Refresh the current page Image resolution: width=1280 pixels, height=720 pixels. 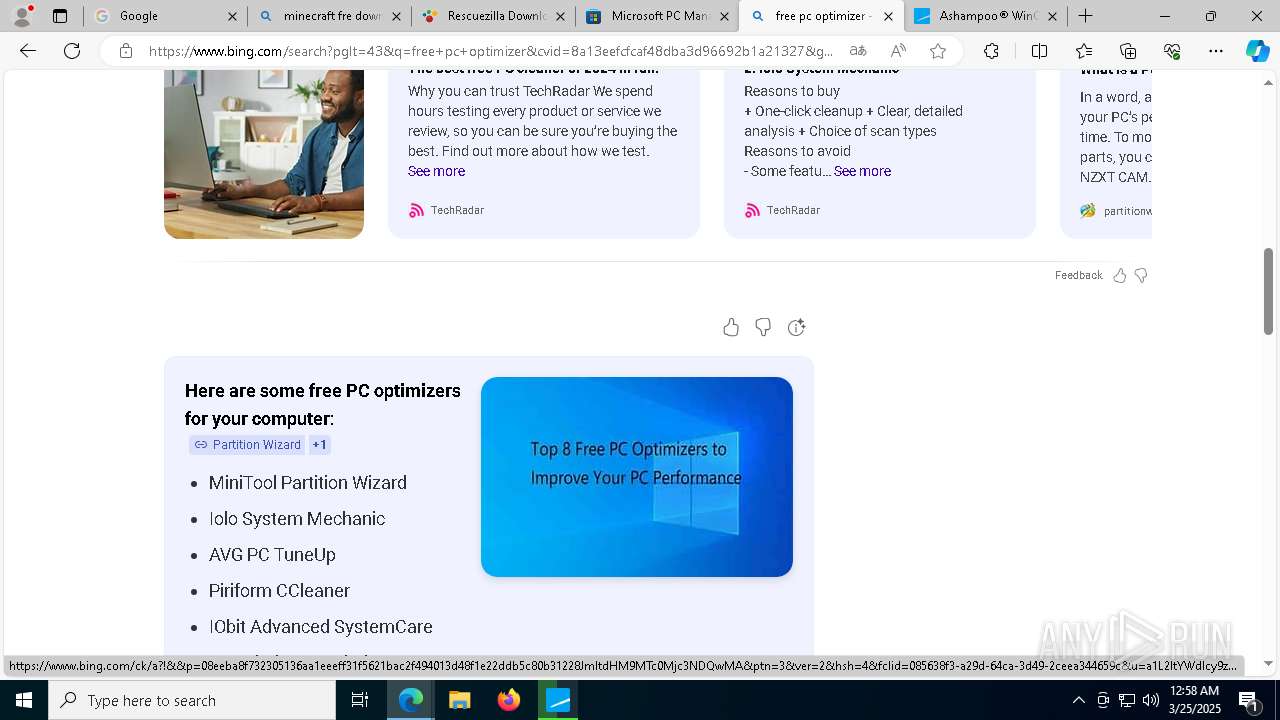point(72,51)
